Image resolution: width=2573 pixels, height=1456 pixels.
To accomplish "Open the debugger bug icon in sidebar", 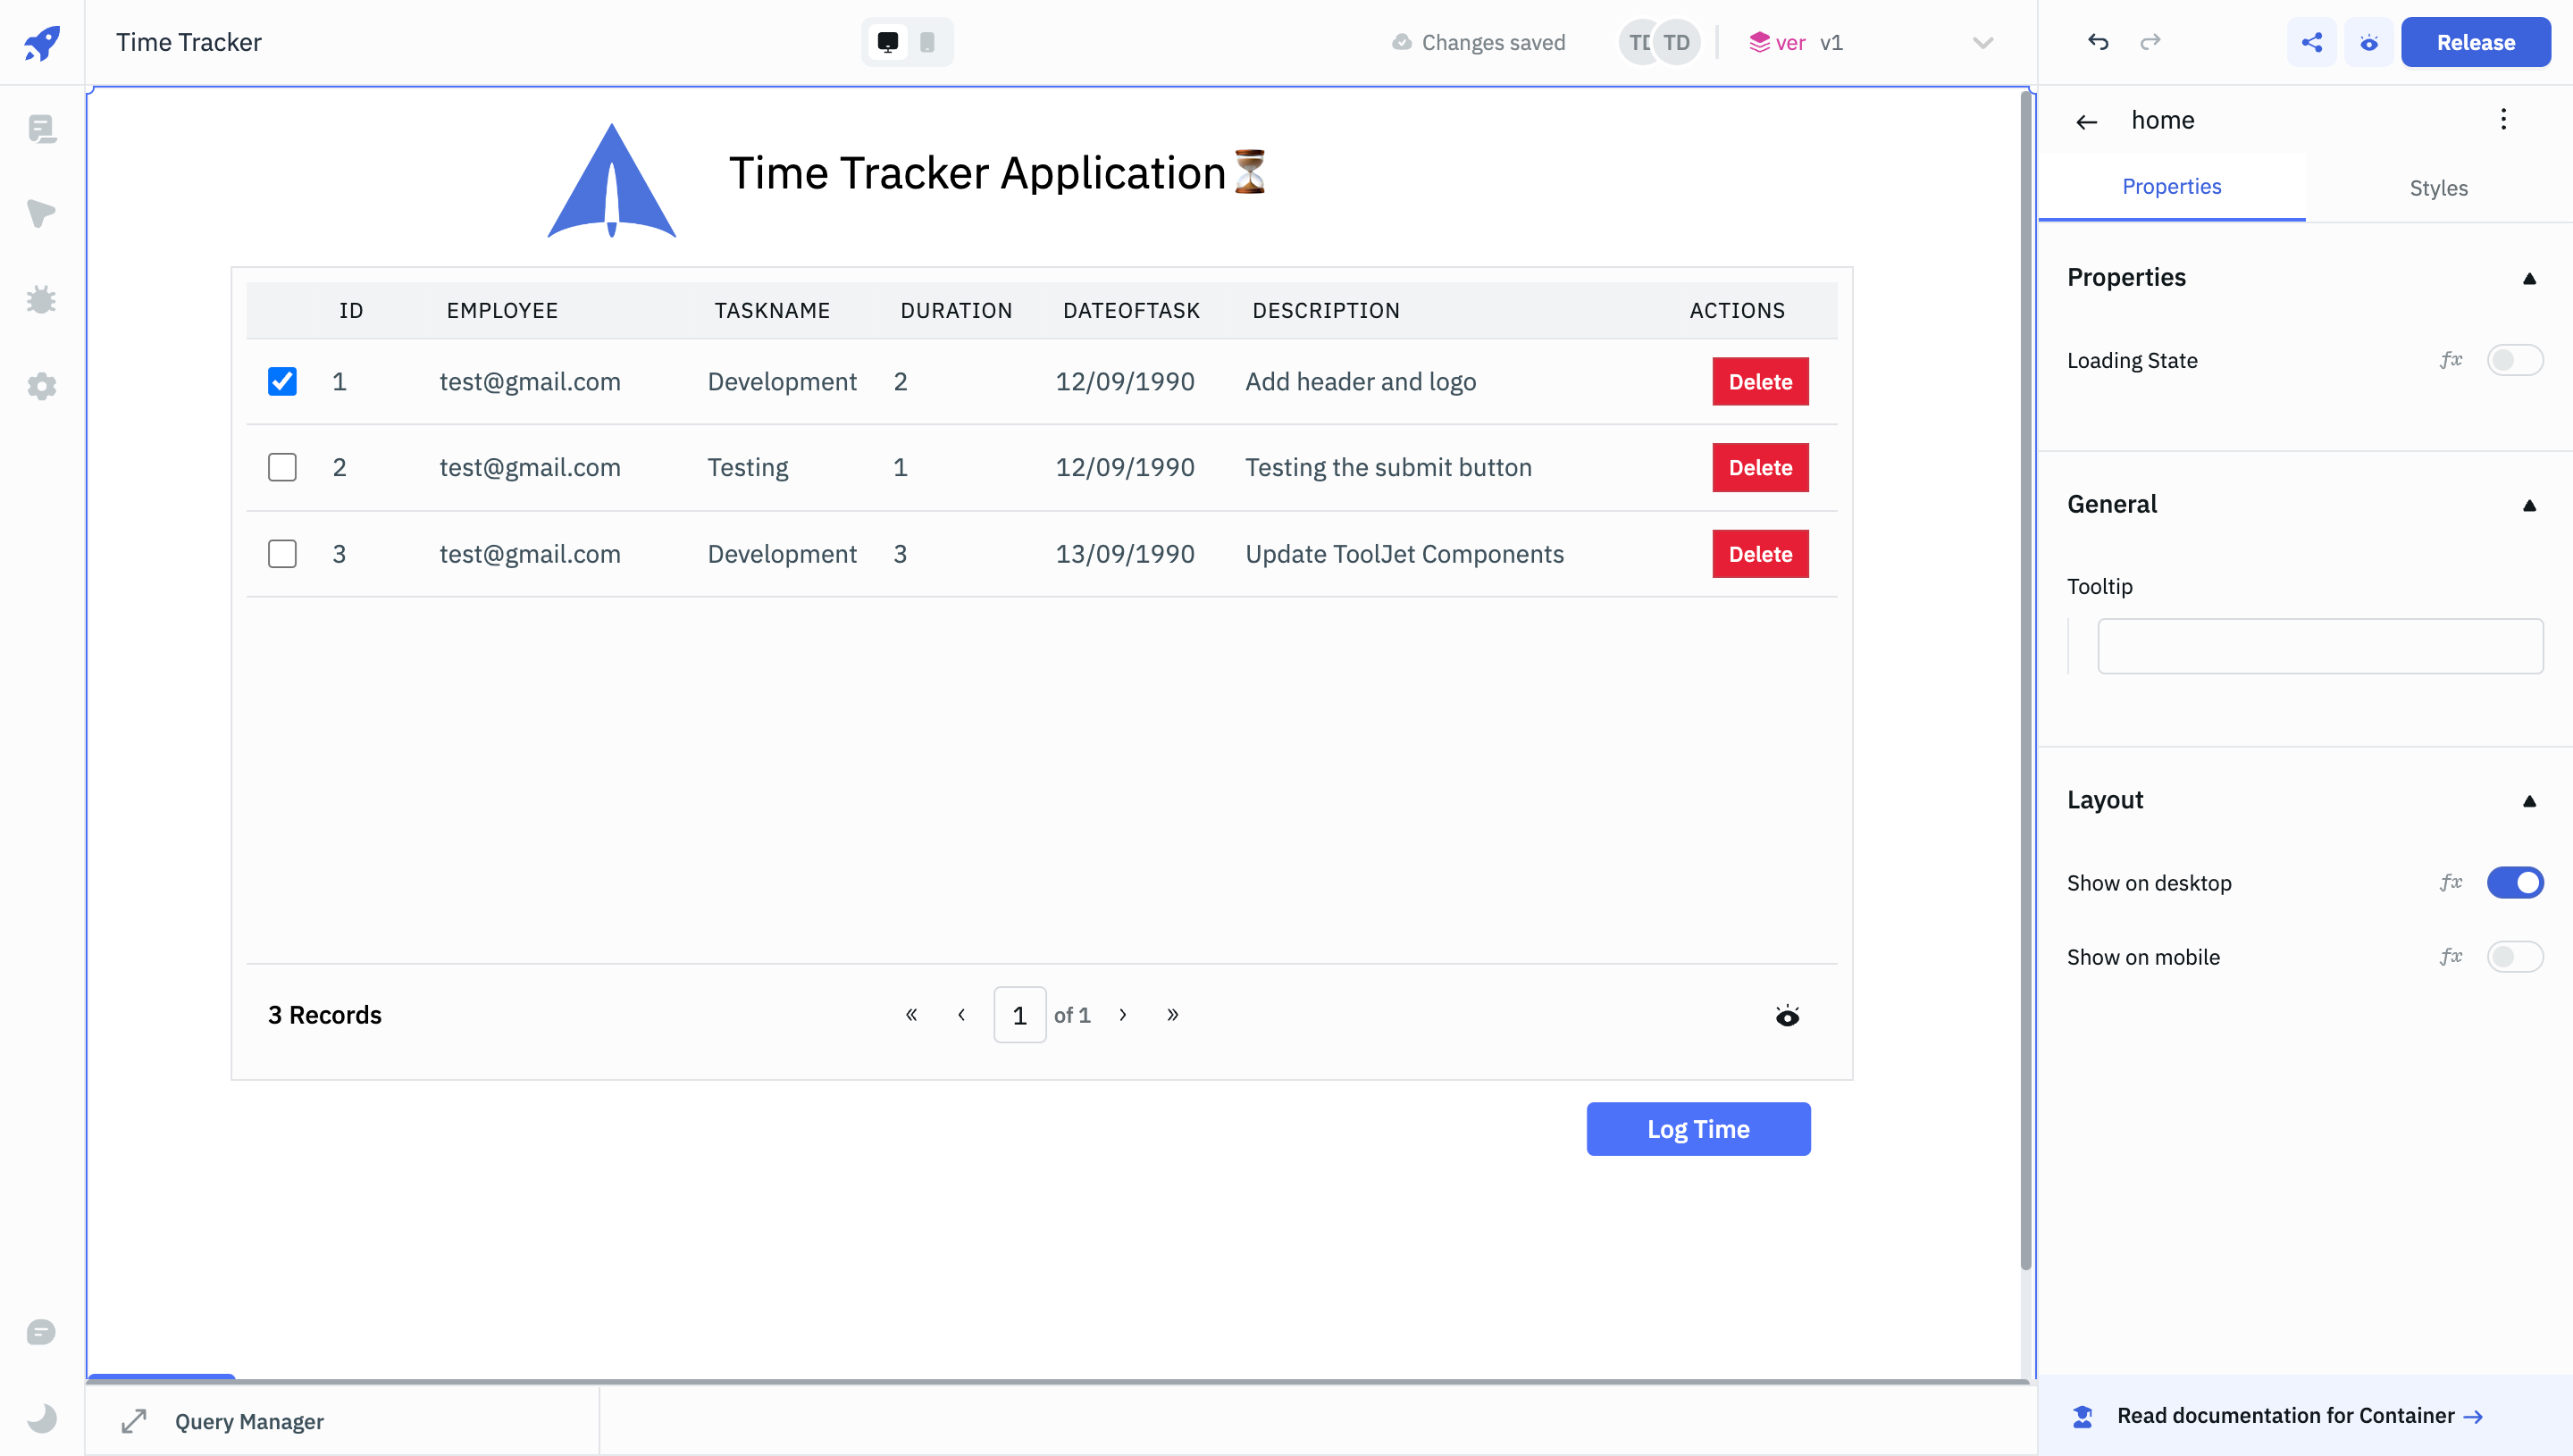I will tap(41, 300).
